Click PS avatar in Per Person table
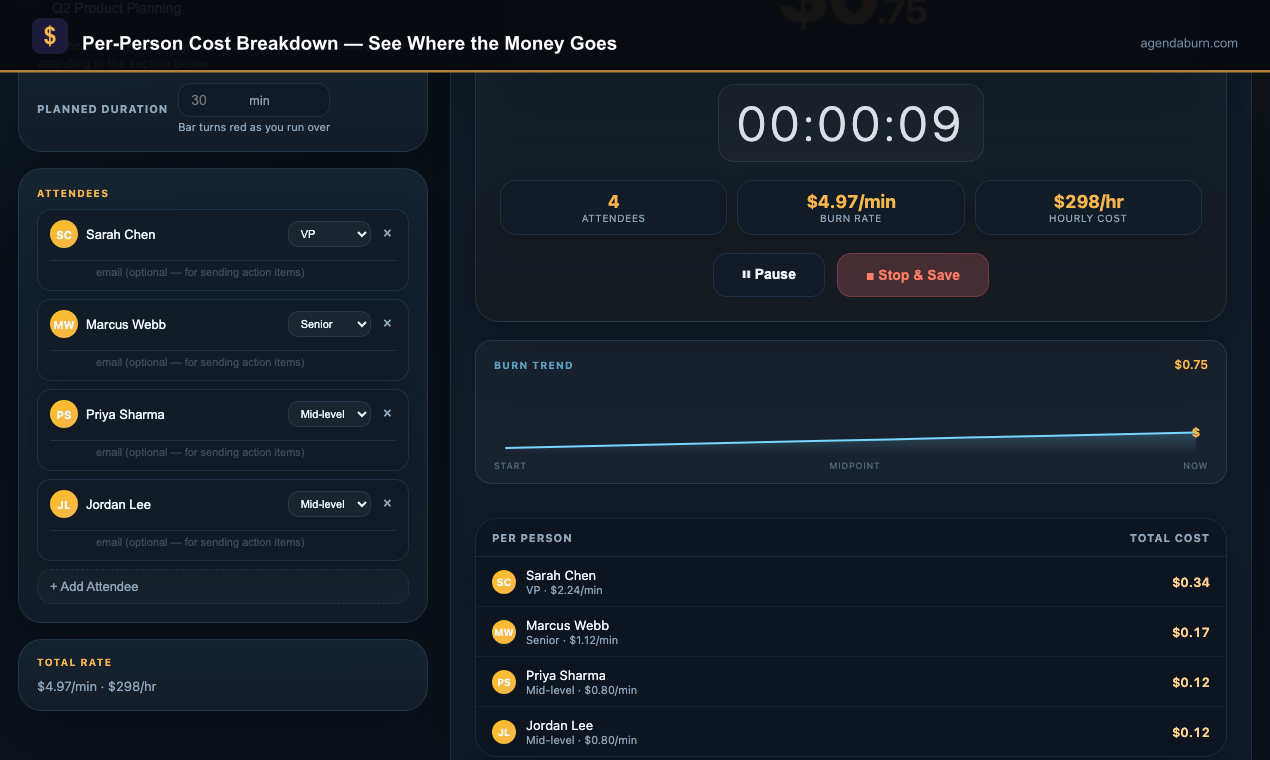The height and width of the screenshot is (760, 1270). point(504,682)
